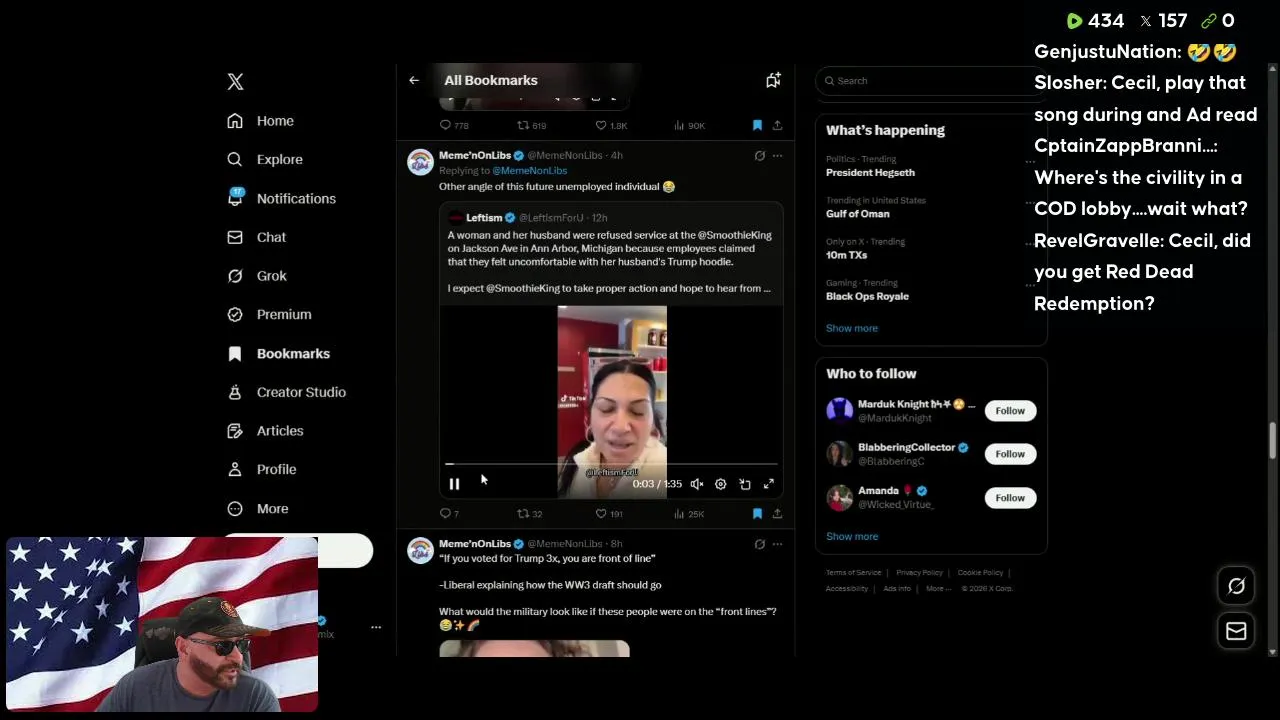Show more under Who to follow
Screen dimensions: 1280x720
852,536
